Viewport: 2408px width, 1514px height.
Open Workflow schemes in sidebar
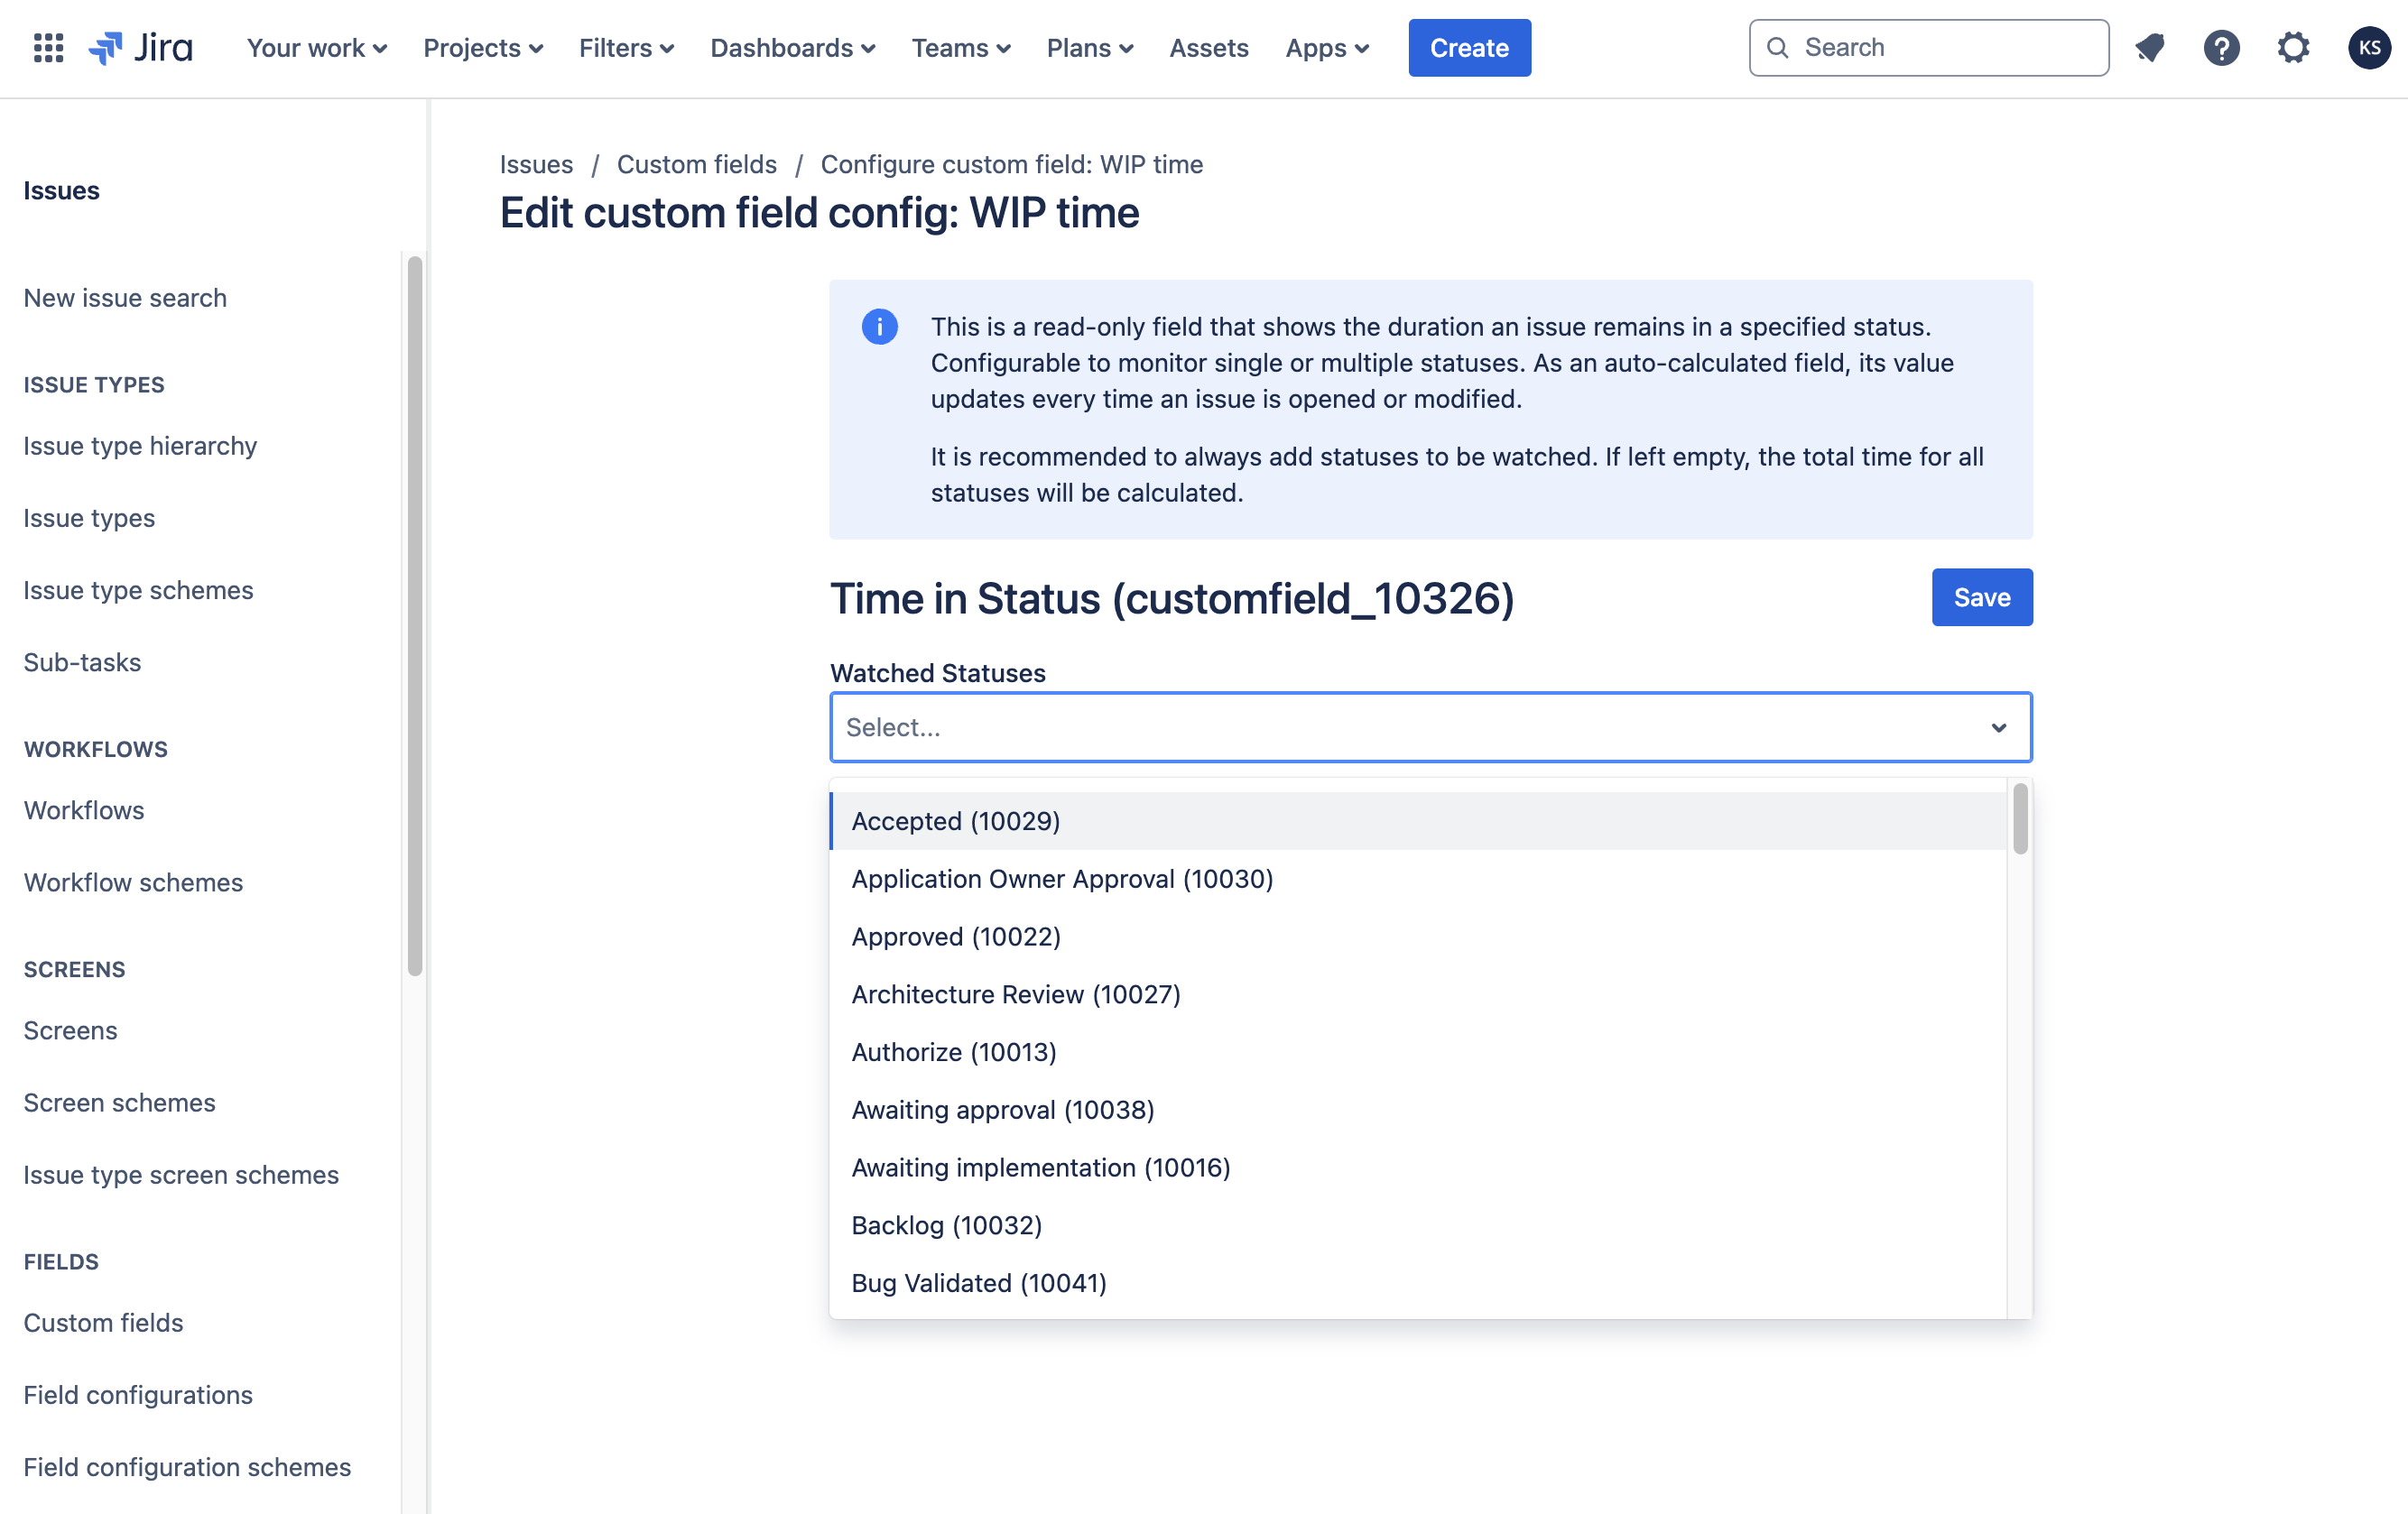(133, 882)
